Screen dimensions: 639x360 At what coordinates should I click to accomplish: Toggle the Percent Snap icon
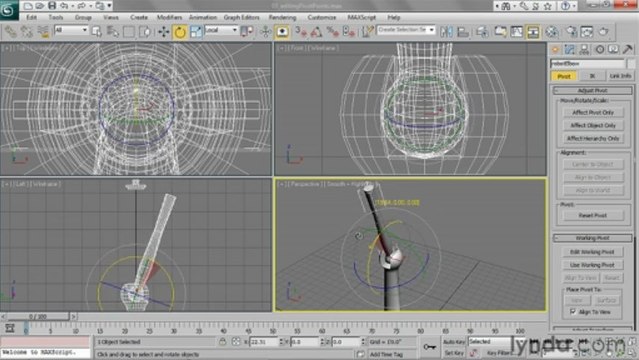[x=333, y=31]
